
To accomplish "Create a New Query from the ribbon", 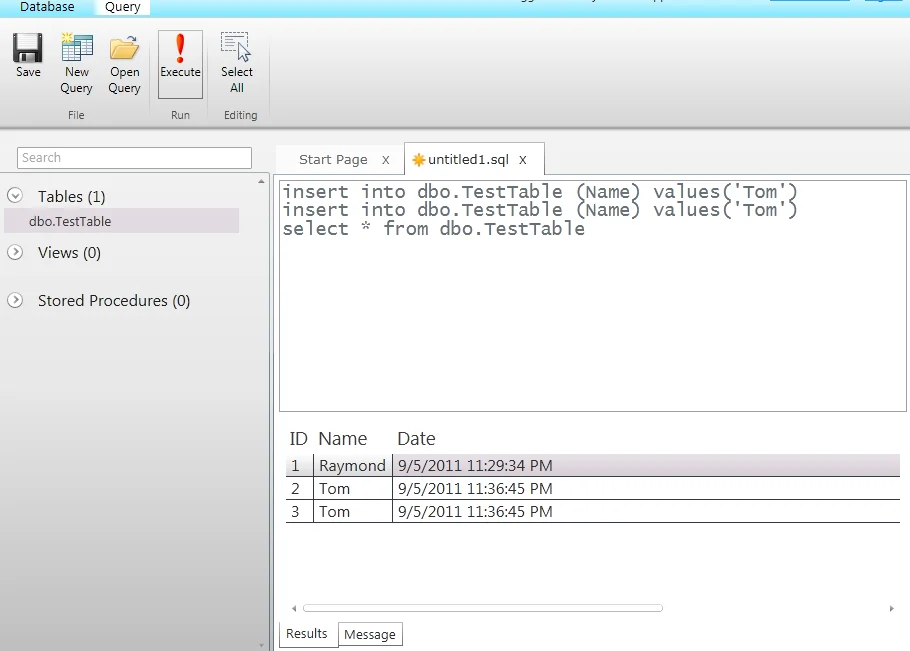I will 77,48.
